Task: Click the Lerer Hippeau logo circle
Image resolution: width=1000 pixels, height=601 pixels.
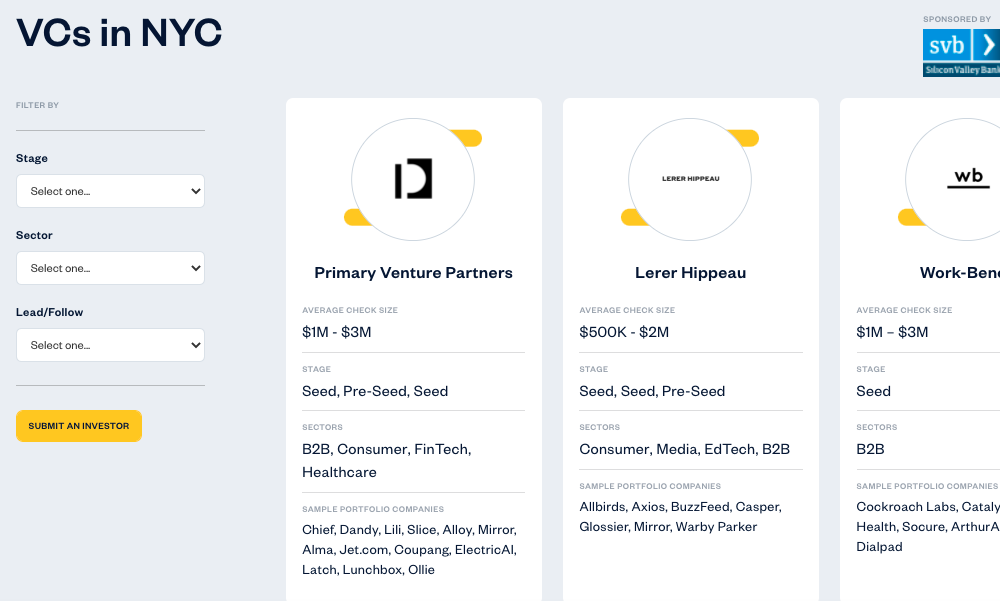Action: pyautogui.click(x=690, y=179)
